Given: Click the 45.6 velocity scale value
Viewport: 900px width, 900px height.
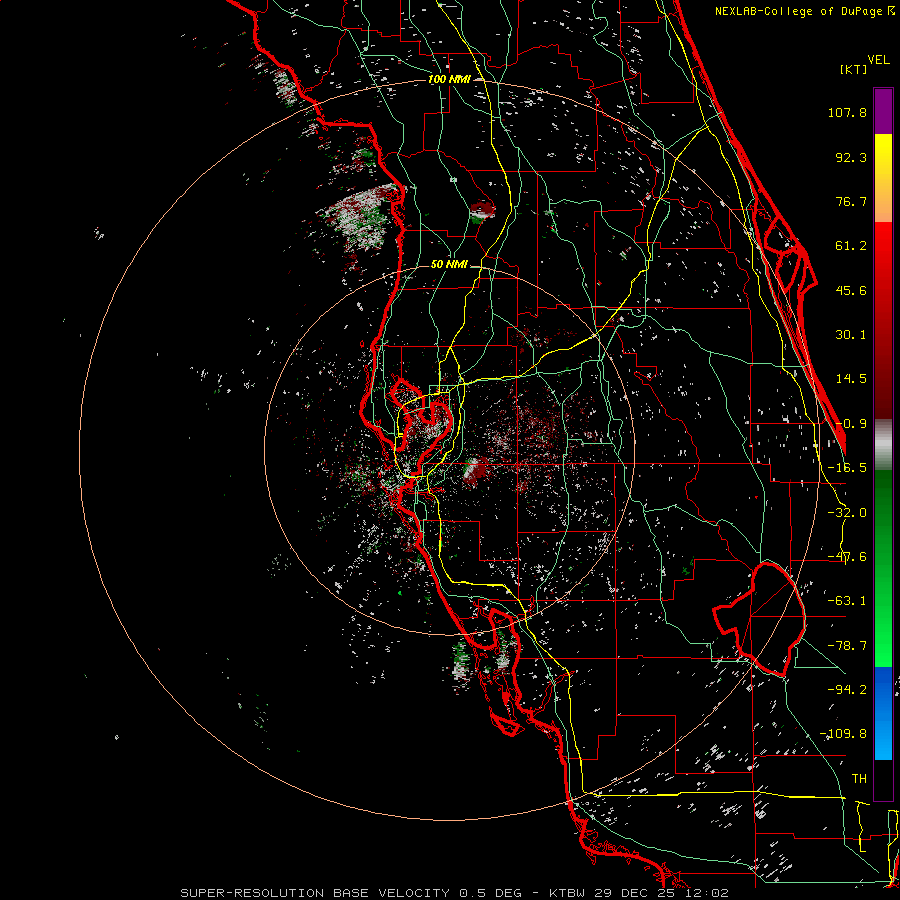Looking at the screenshot, I should 851,290.
